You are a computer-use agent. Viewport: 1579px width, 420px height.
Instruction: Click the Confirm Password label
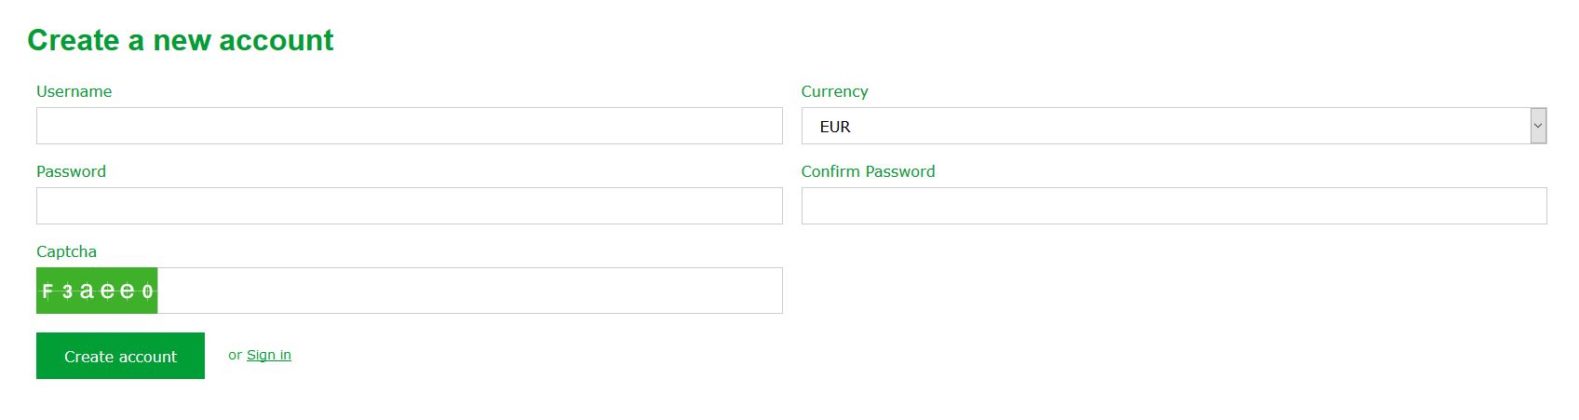868,171
